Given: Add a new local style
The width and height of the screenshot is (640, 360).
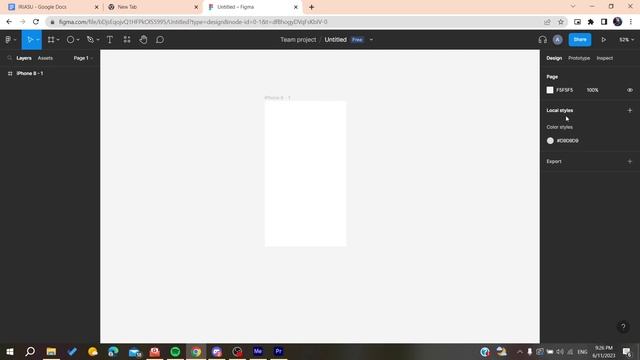Looking at the screenshot, I should pyautogui.click(x=629, y=110).
